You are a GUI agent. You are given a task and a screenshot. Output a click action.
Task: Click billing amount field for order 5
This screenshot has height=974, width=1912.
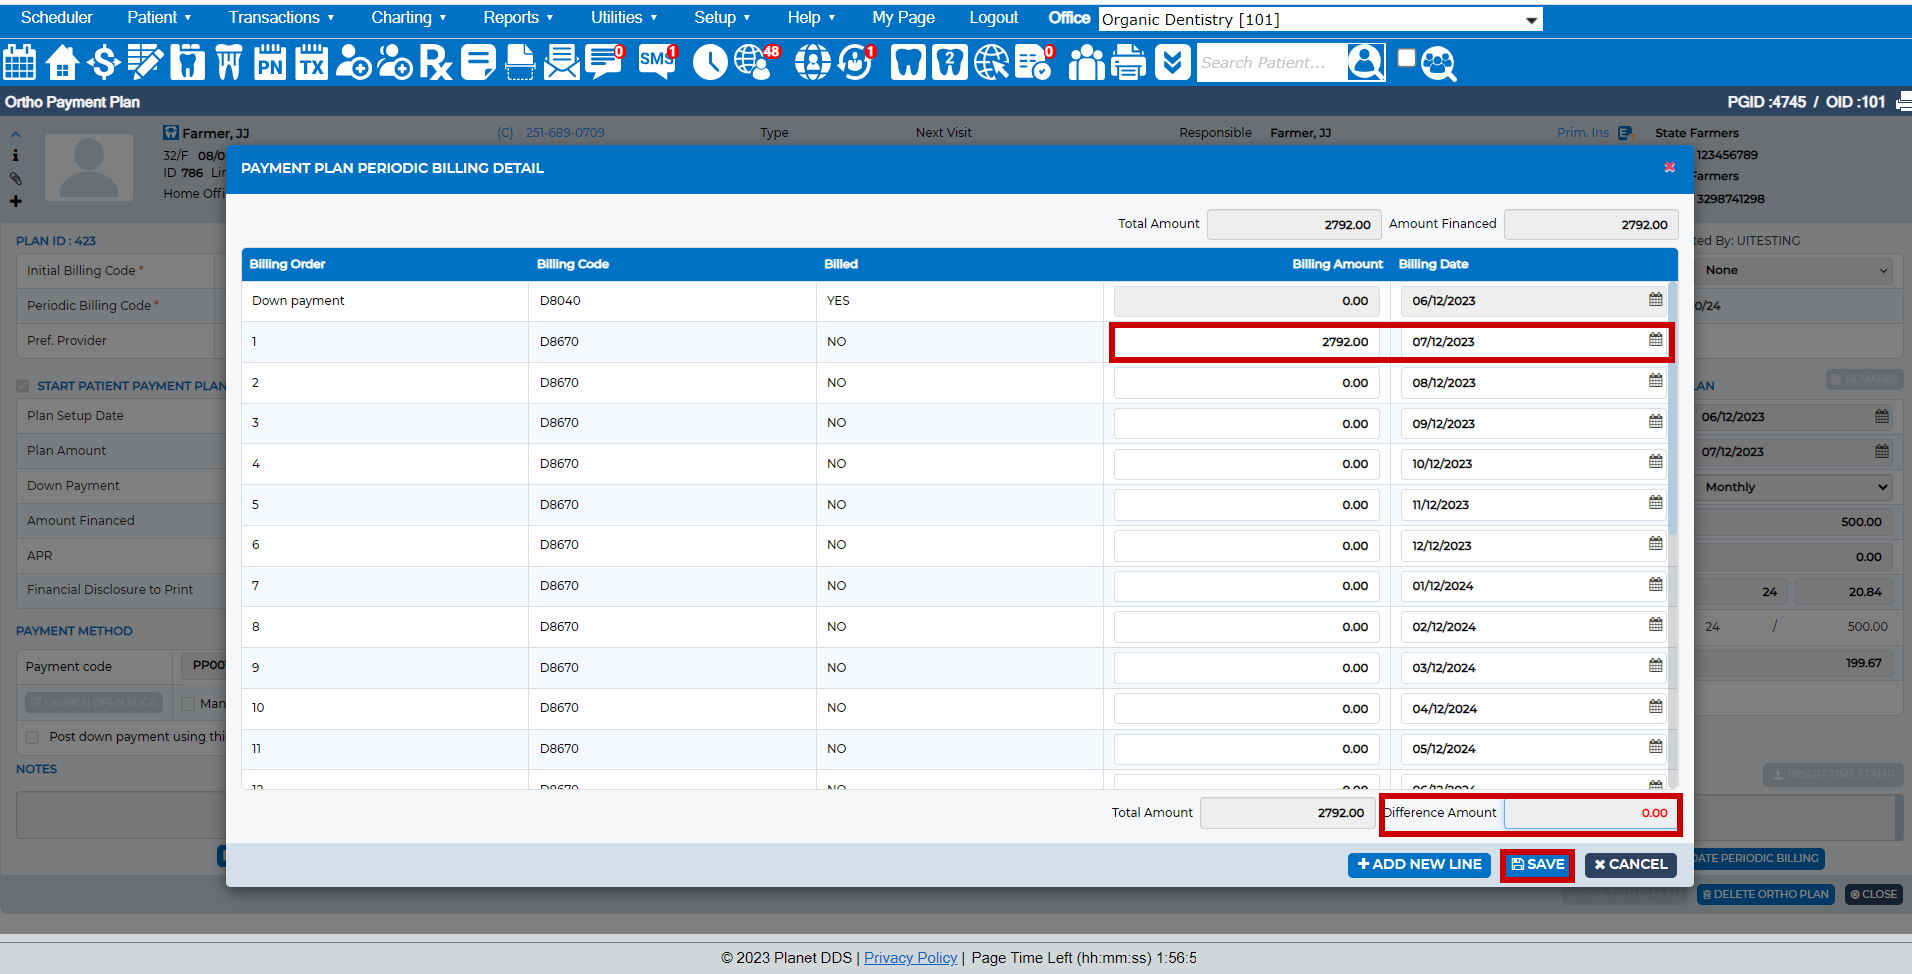[1246, 505]
